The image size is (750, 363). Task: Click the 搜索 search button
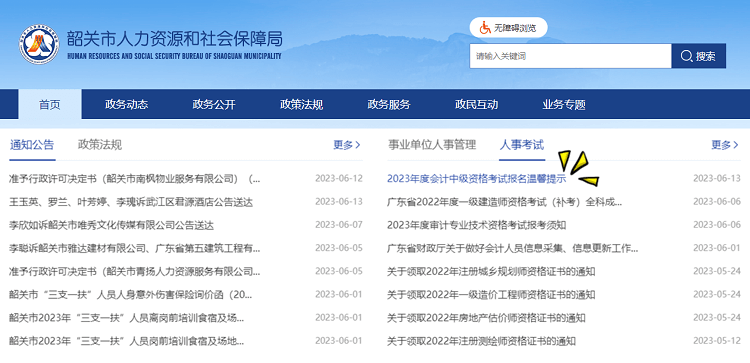[699, 56]
